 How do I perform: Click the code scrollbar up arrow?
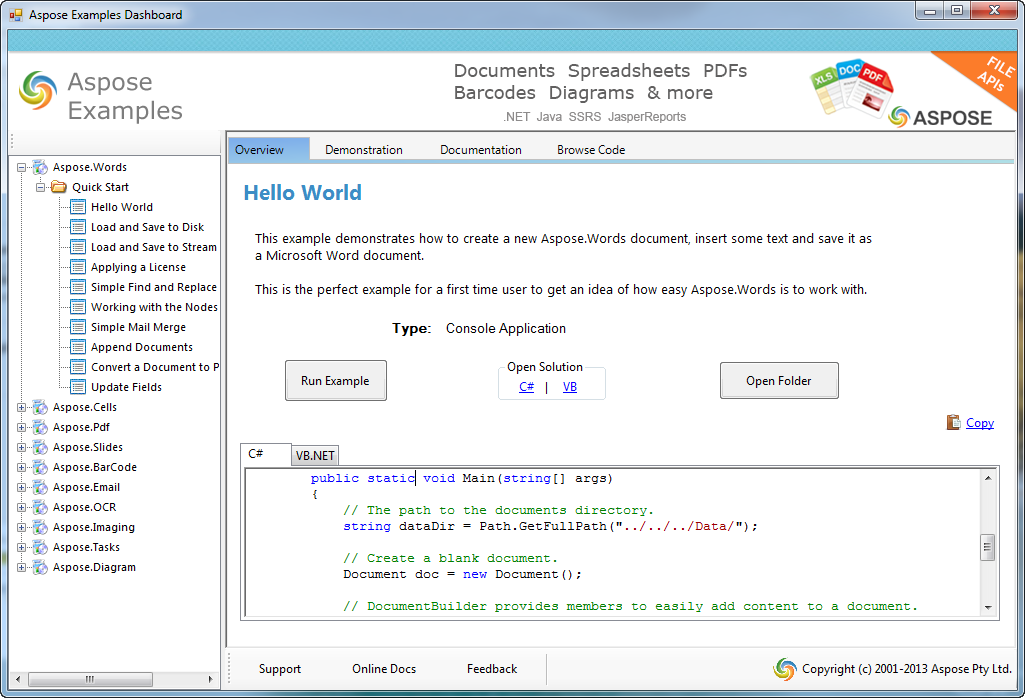click(988, 478)
